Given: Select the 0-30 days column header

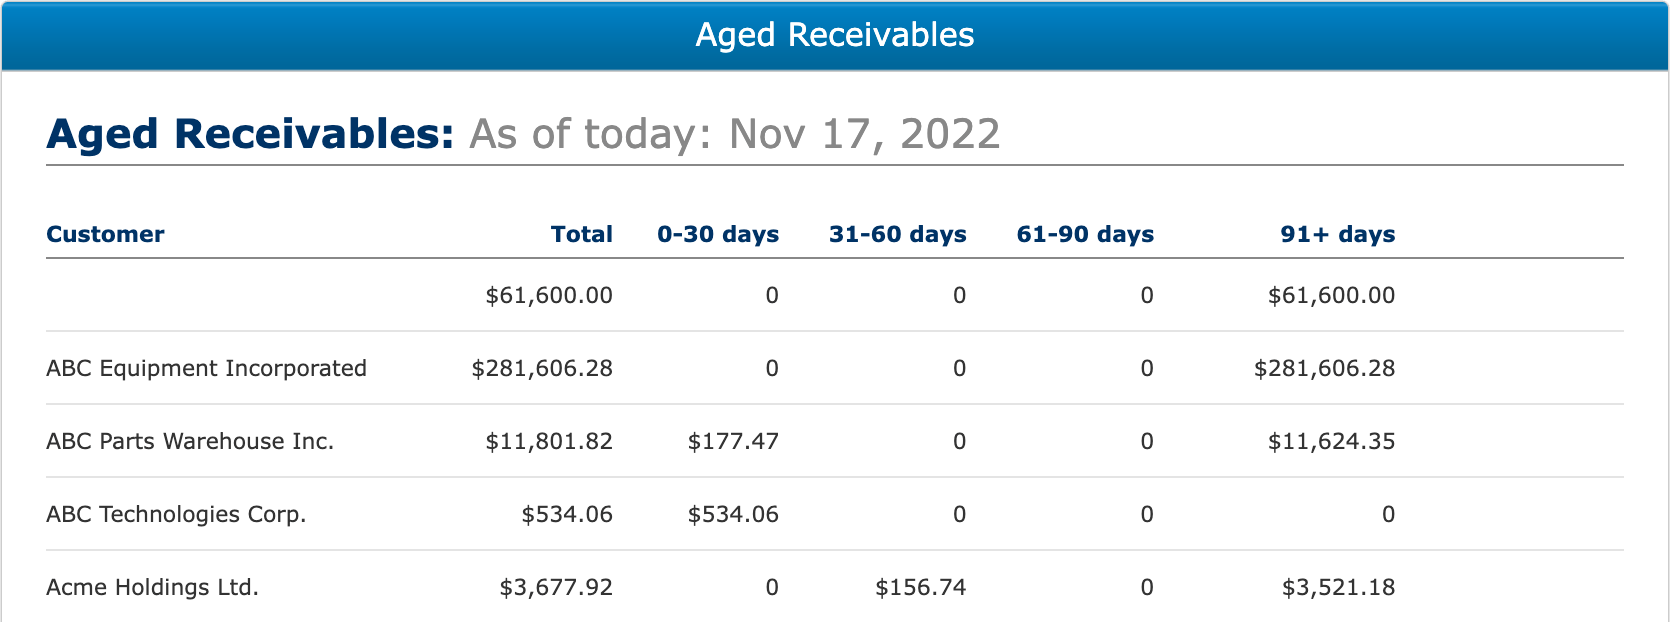Looking at the screenshot, I should point(717,234).
